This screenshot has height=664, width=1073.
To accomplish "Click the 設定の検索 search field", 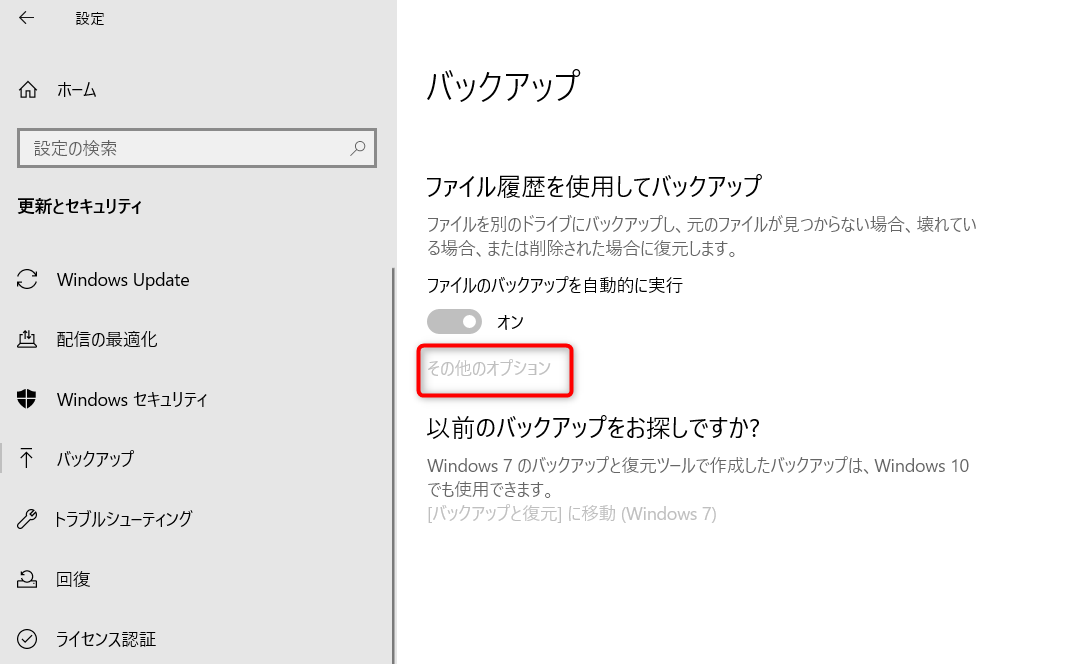I will (197, 148).
